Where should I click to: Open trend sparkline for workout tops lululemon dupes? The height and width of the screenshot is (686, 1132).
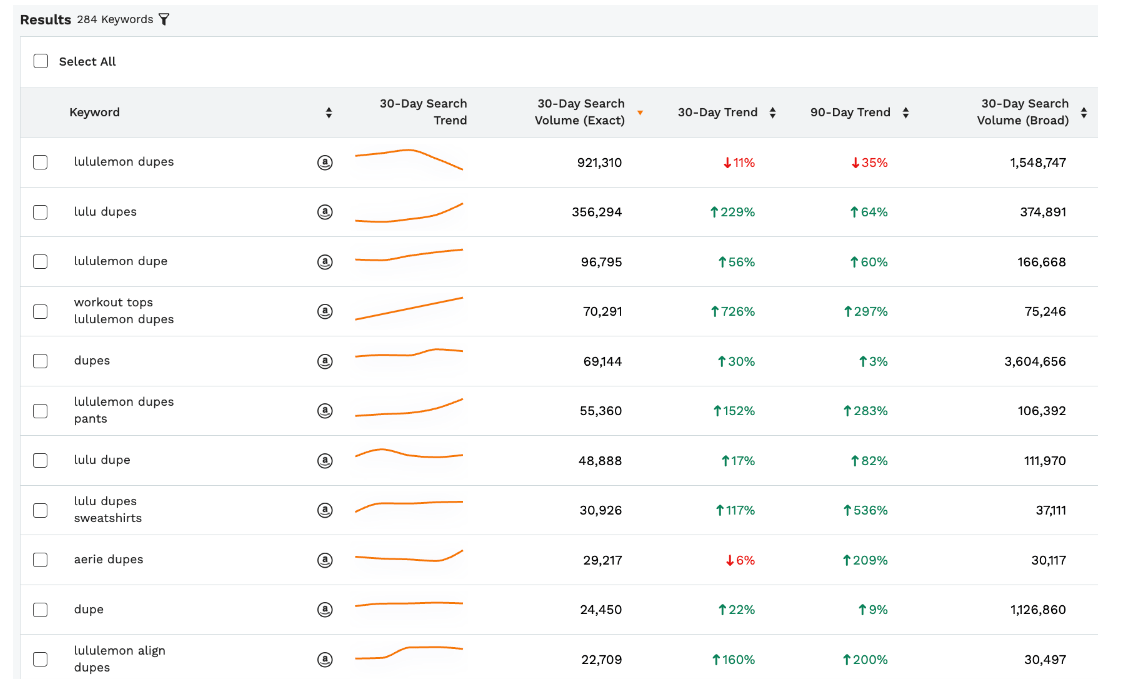pos(409,308)
